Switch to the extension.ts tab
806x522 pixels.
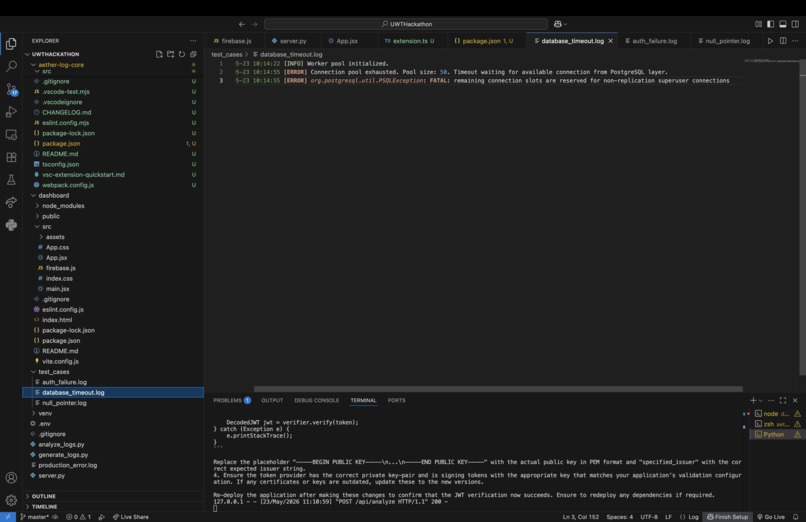point(409,41)
